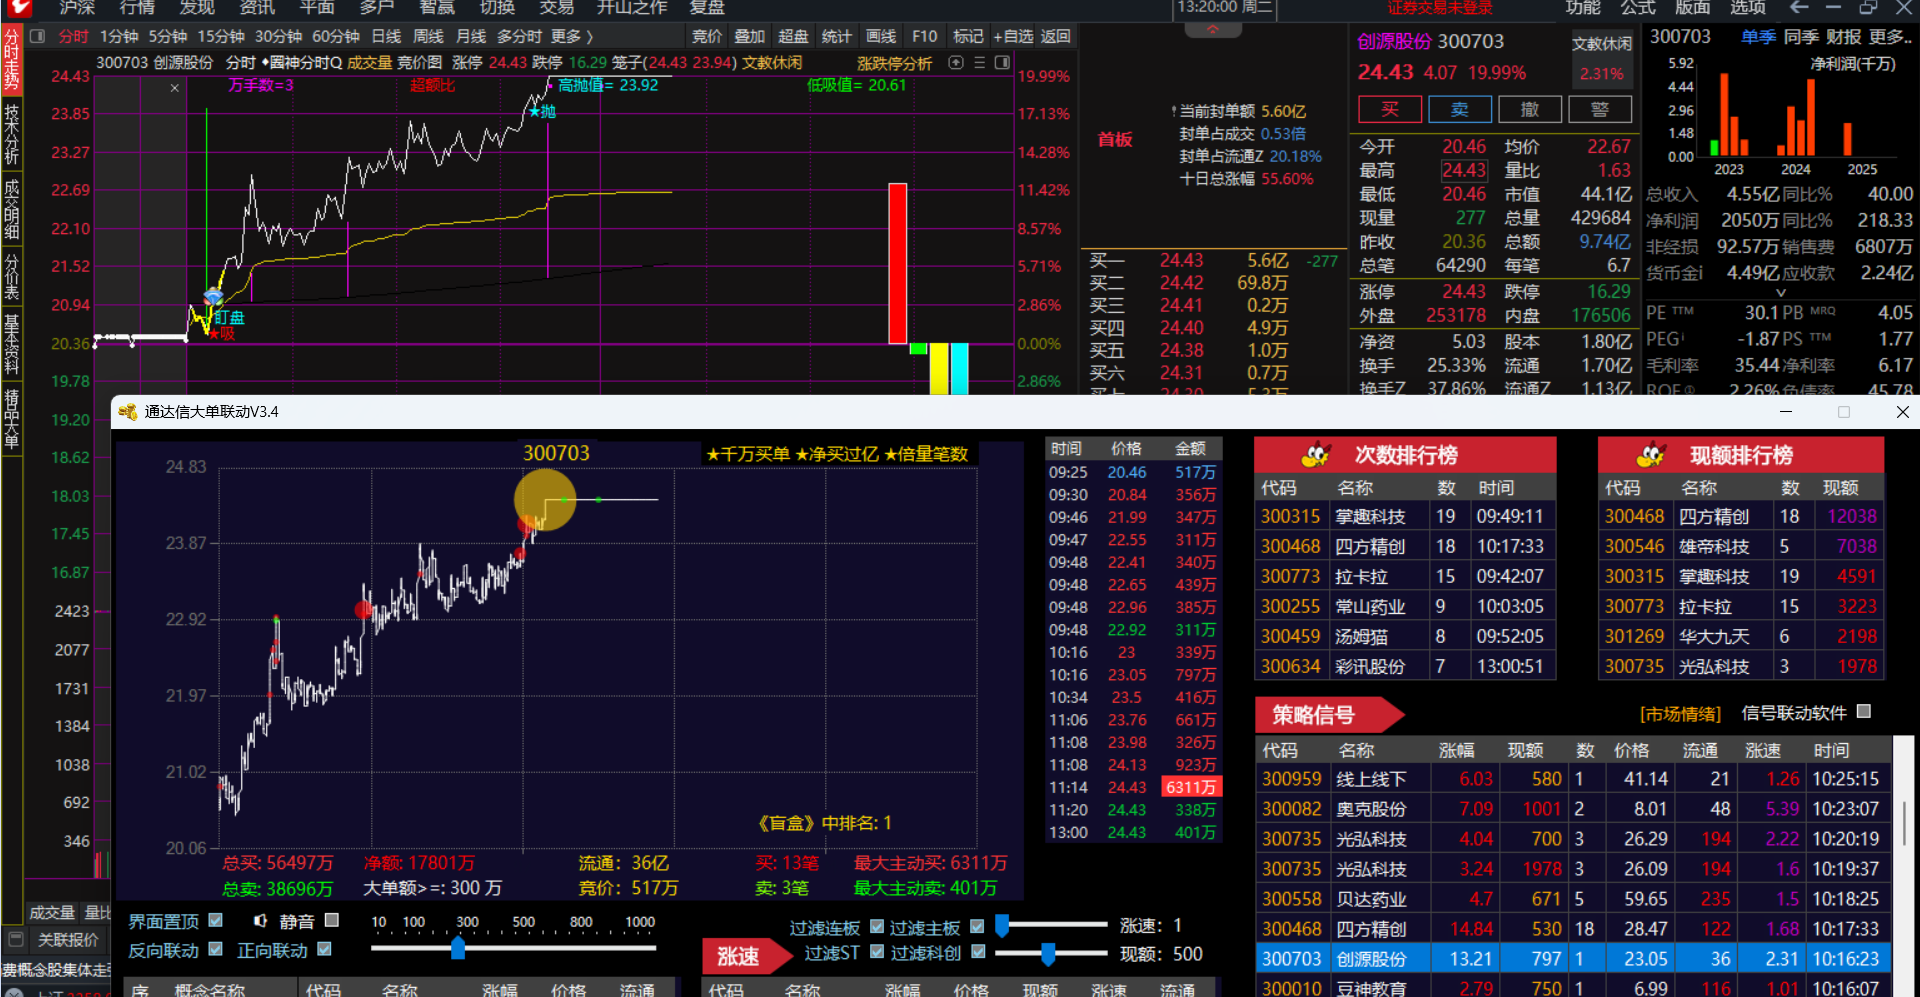
Task: Open the 多分时 period option
Action: (x=519, y=36)
